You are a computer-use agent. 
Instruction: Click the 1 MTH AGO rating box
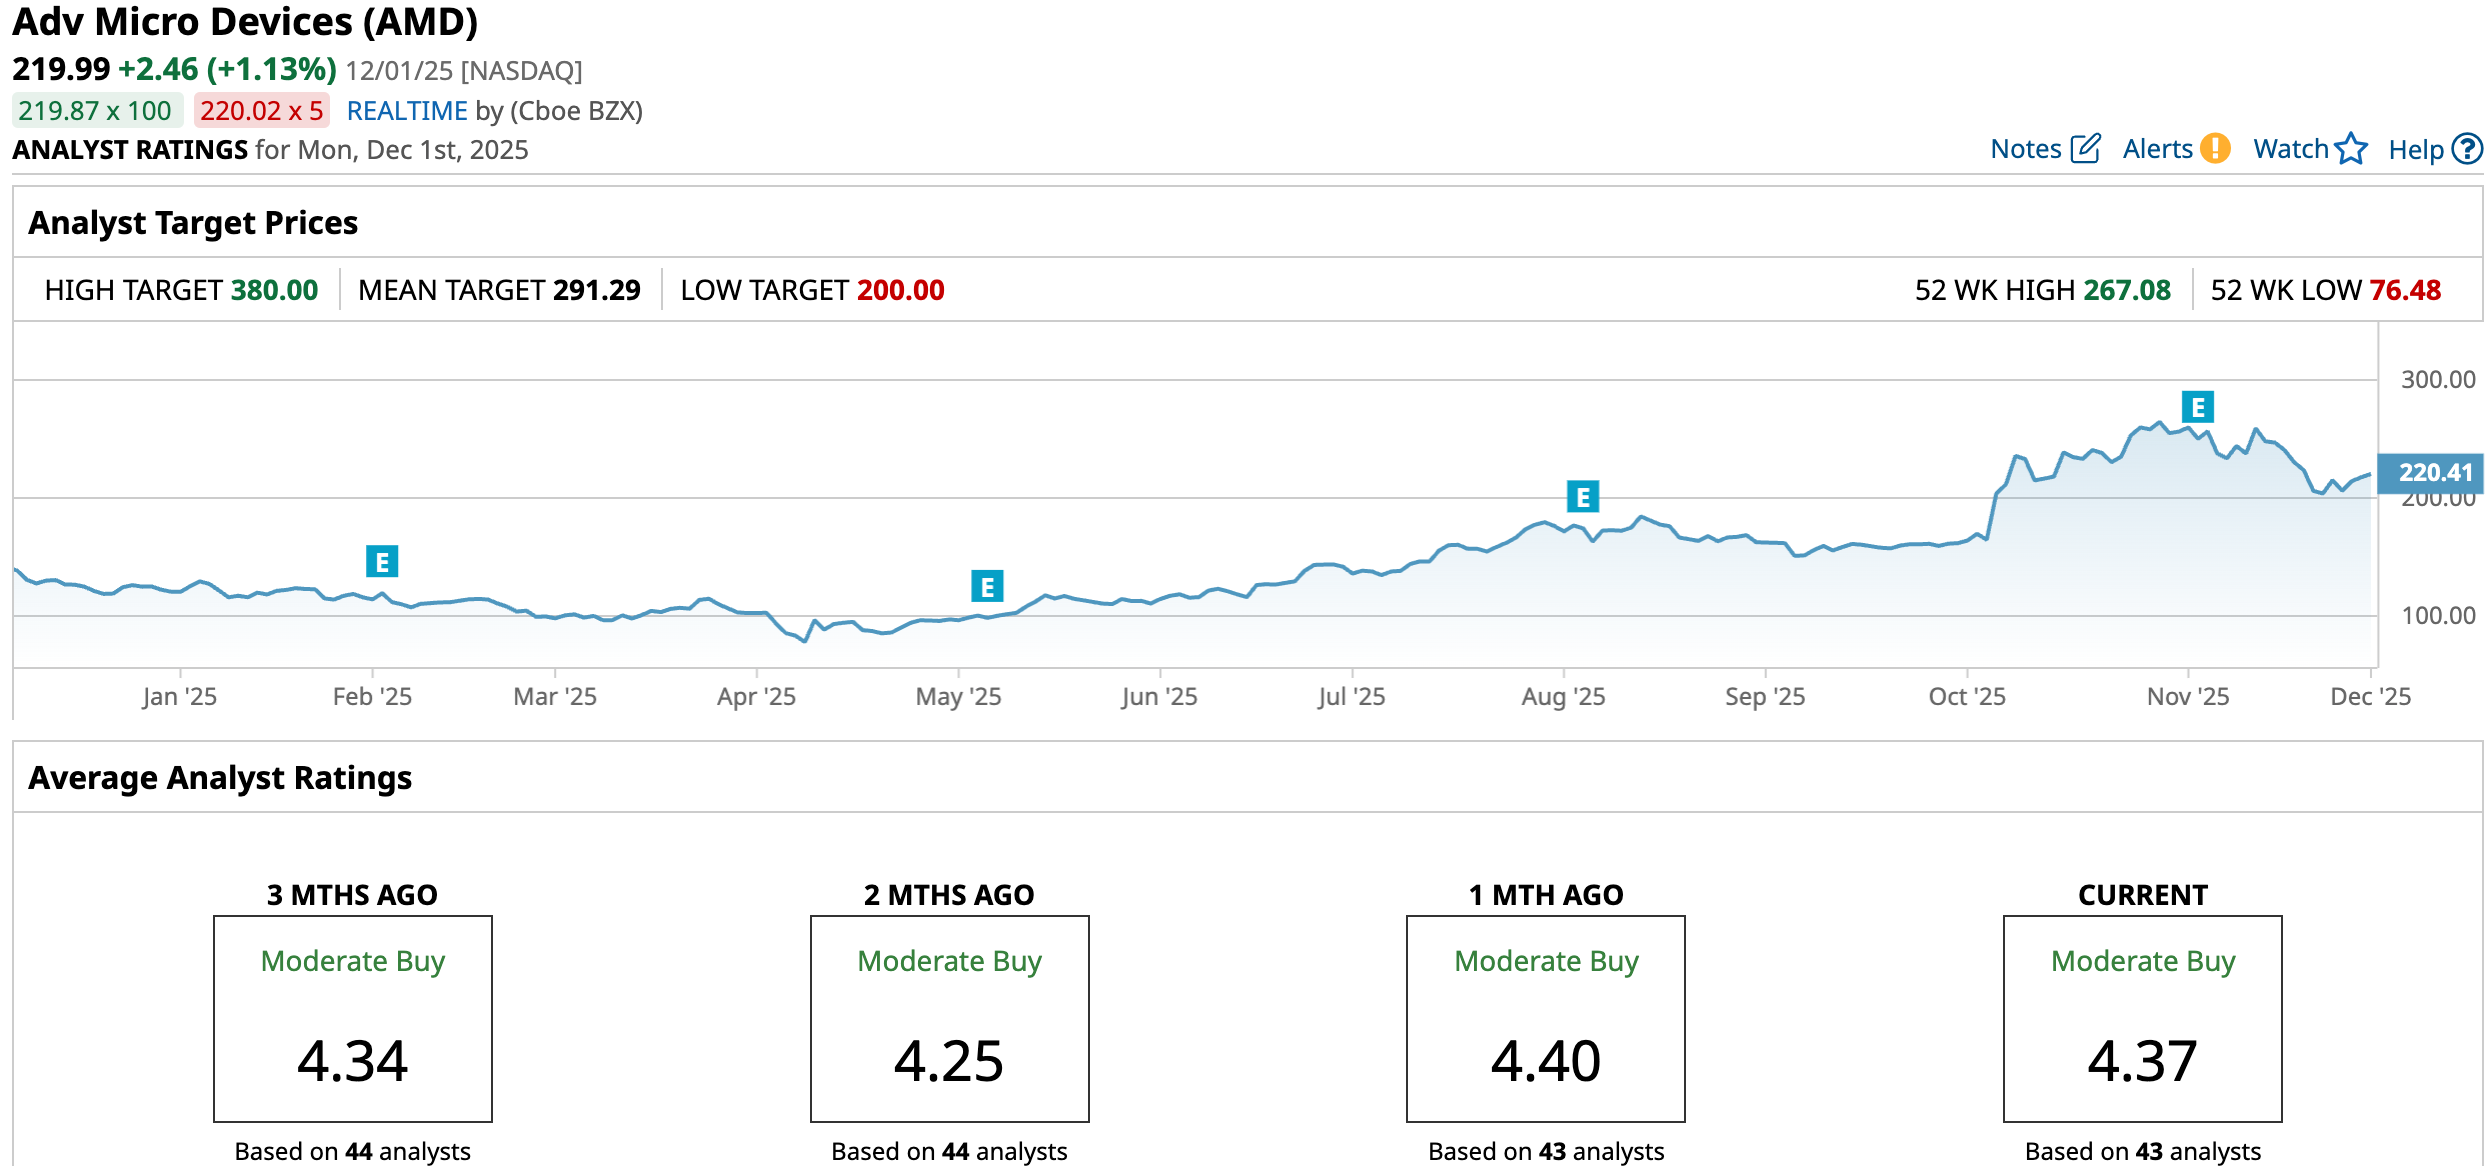(1545, 1018)
